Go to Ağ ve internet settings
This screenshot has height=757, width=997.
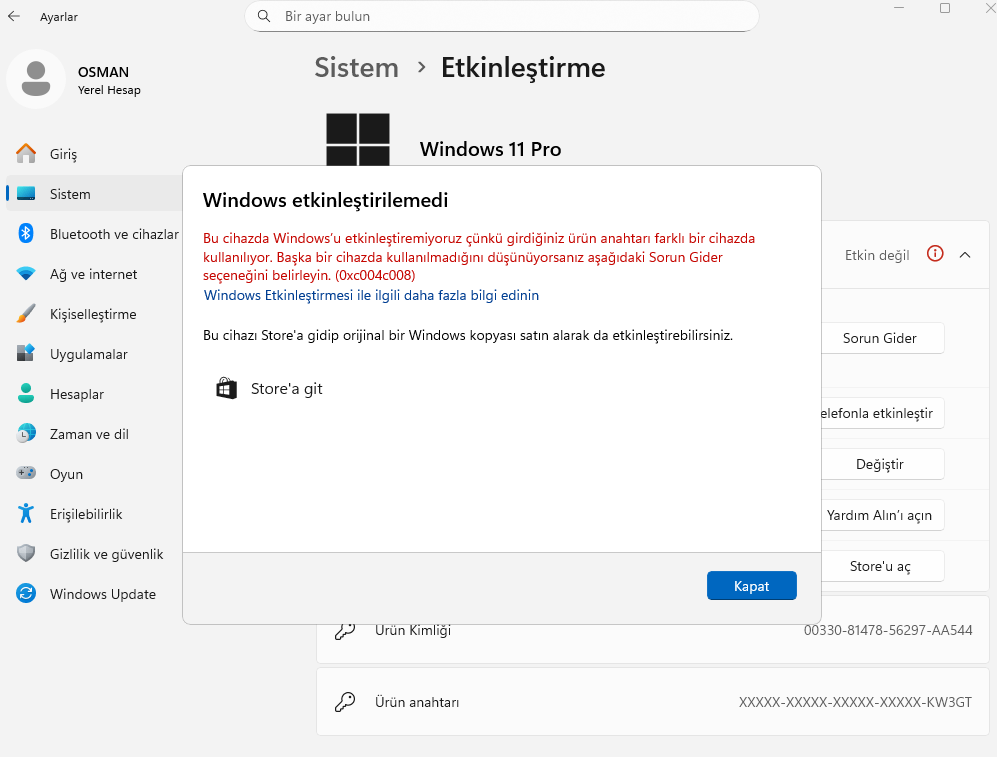(93, 274)
